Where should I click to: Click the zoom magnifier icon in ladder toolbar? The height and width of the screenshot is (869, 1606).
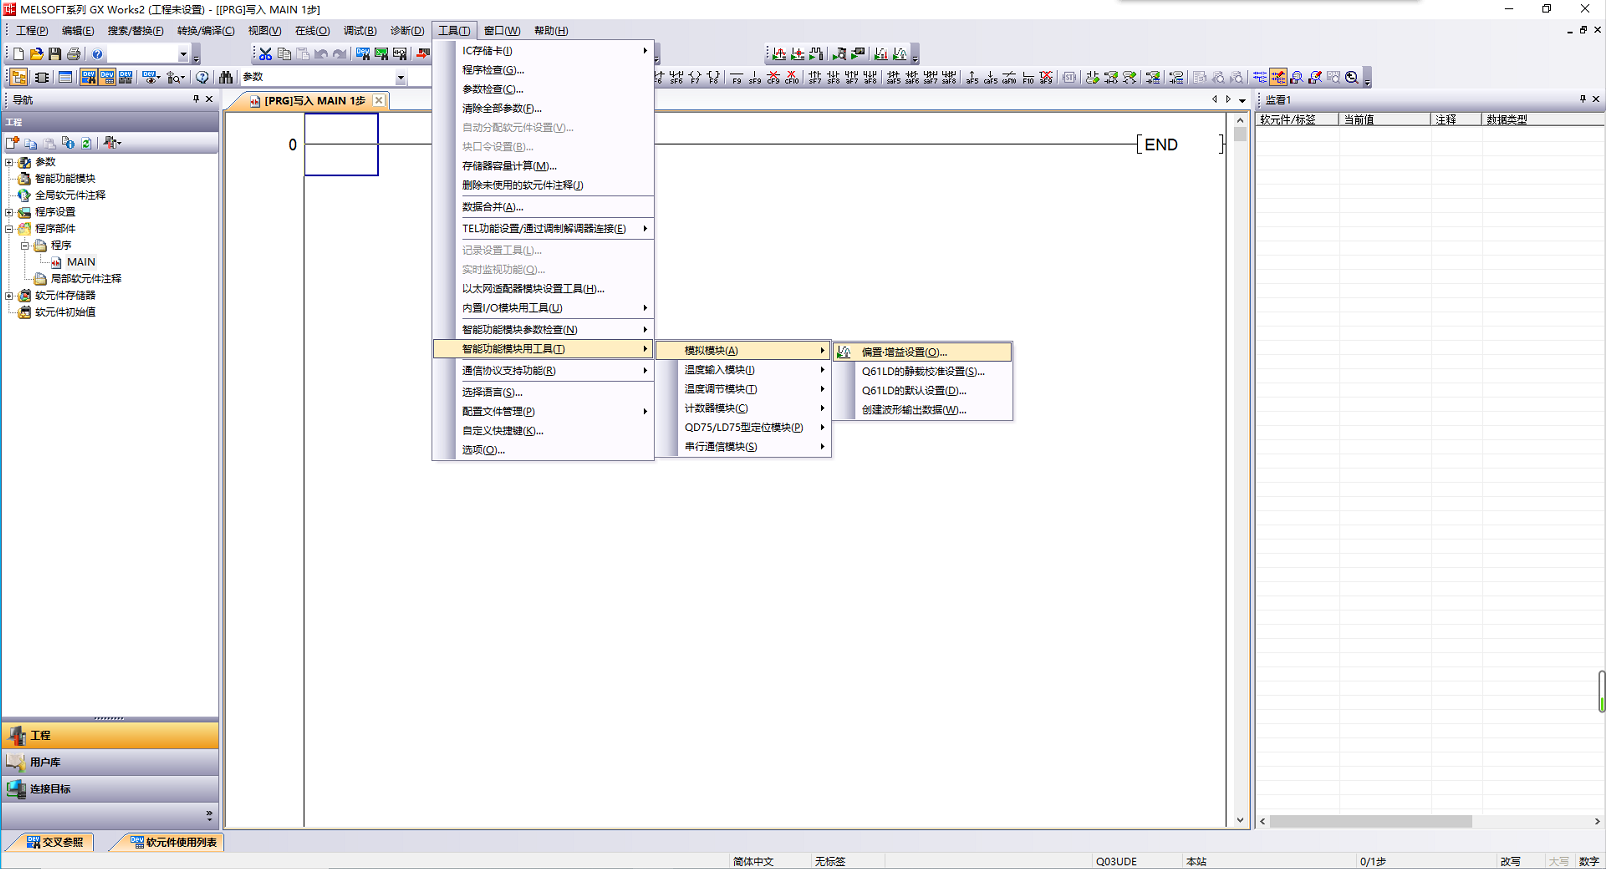coord(1352,77)
